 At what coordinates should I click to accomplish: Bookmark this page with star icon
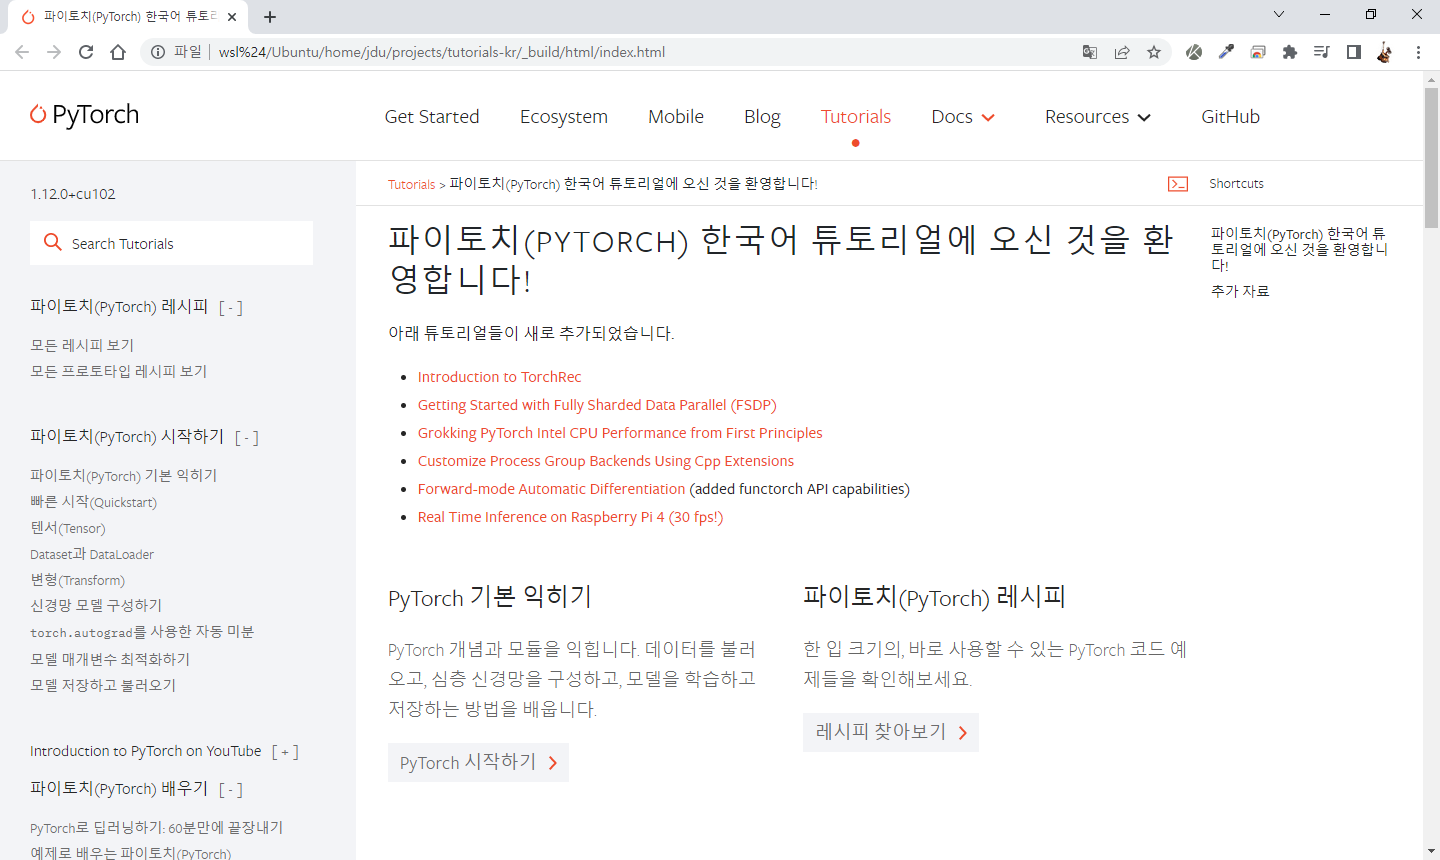1154,52
